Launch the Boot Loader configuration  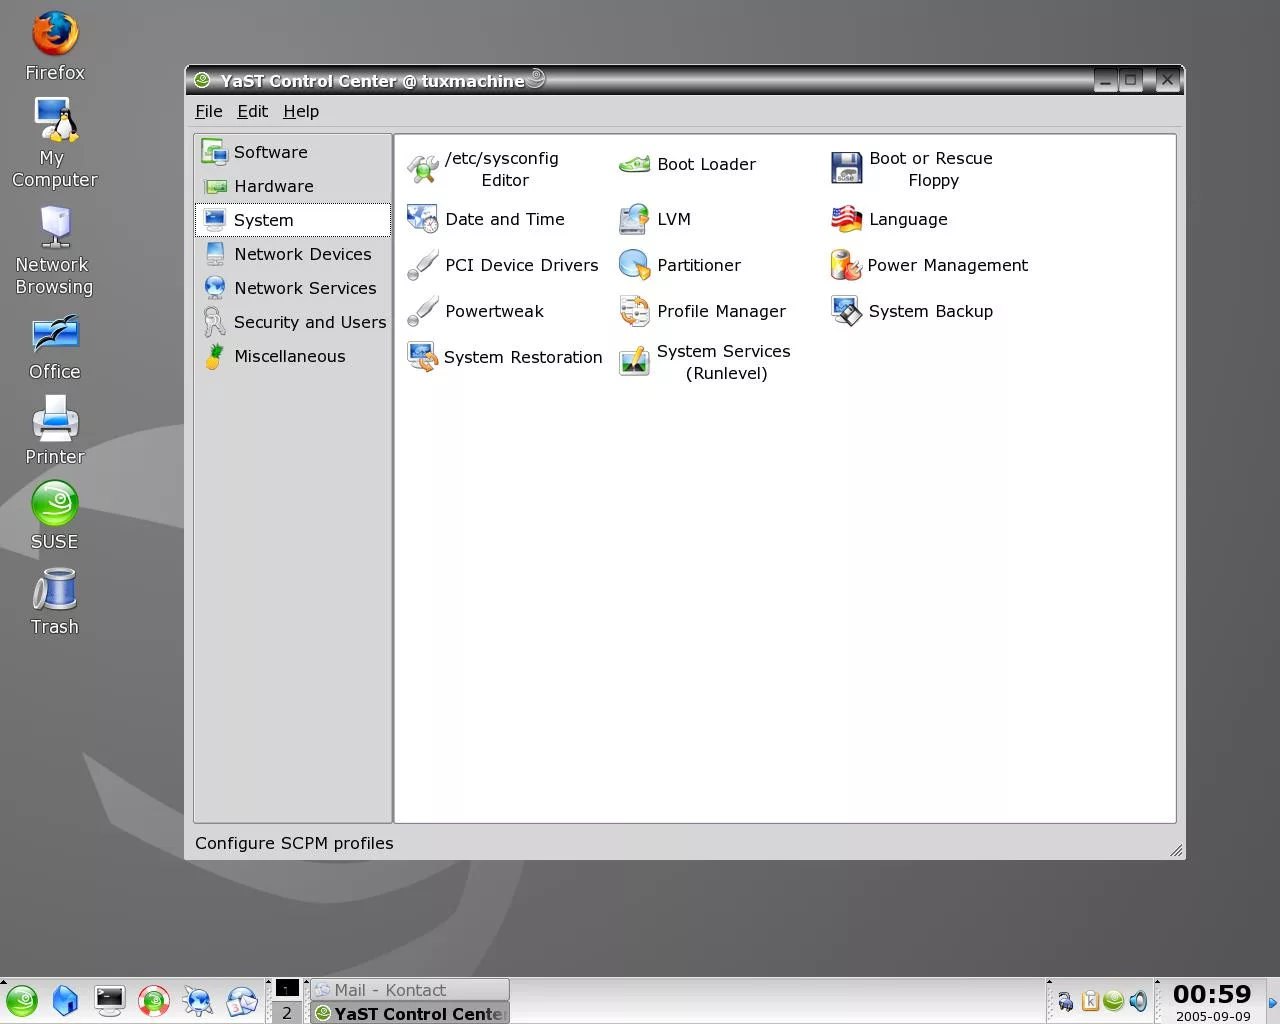[687, 164]
